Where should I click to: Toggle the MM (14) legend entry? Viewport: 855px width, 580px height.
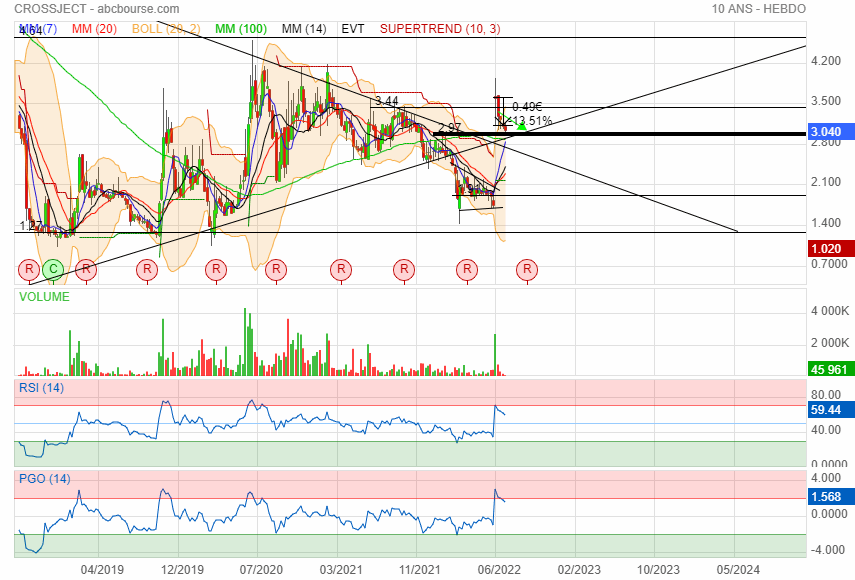click(x=304, y=29)
